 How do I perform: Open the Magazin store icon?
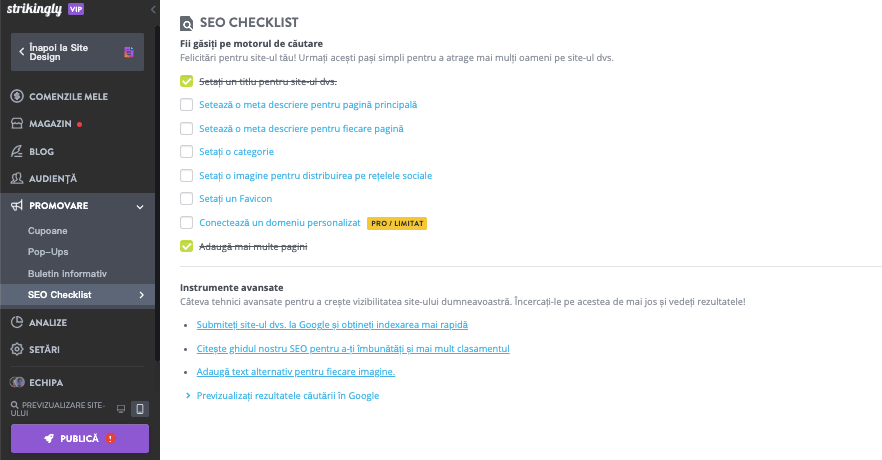pos(17,124)
